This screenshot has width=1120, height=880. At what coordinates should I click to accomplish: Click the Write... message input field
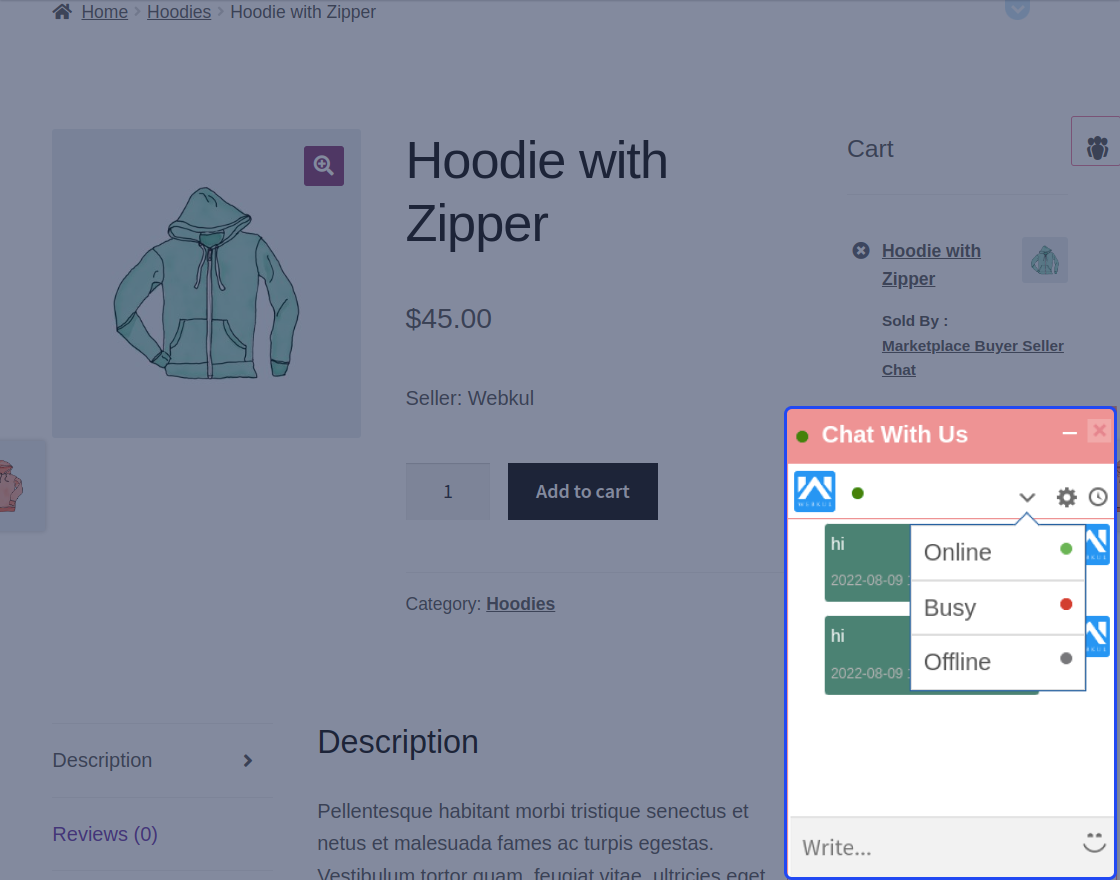930,847
